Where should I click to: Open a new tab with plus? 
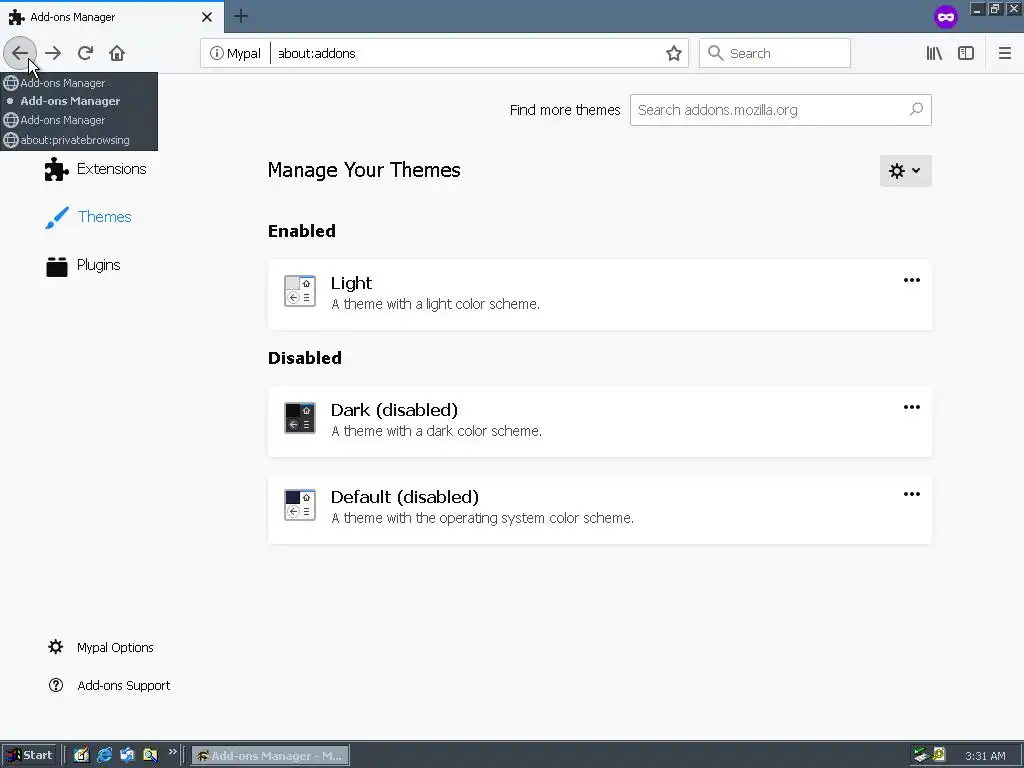coord(241,16)
